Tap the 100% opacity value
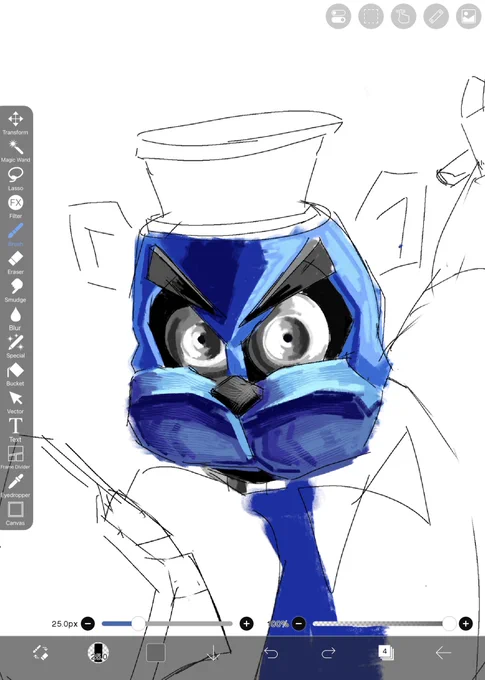Screen dimensions: 485x680 coord(279,624)
